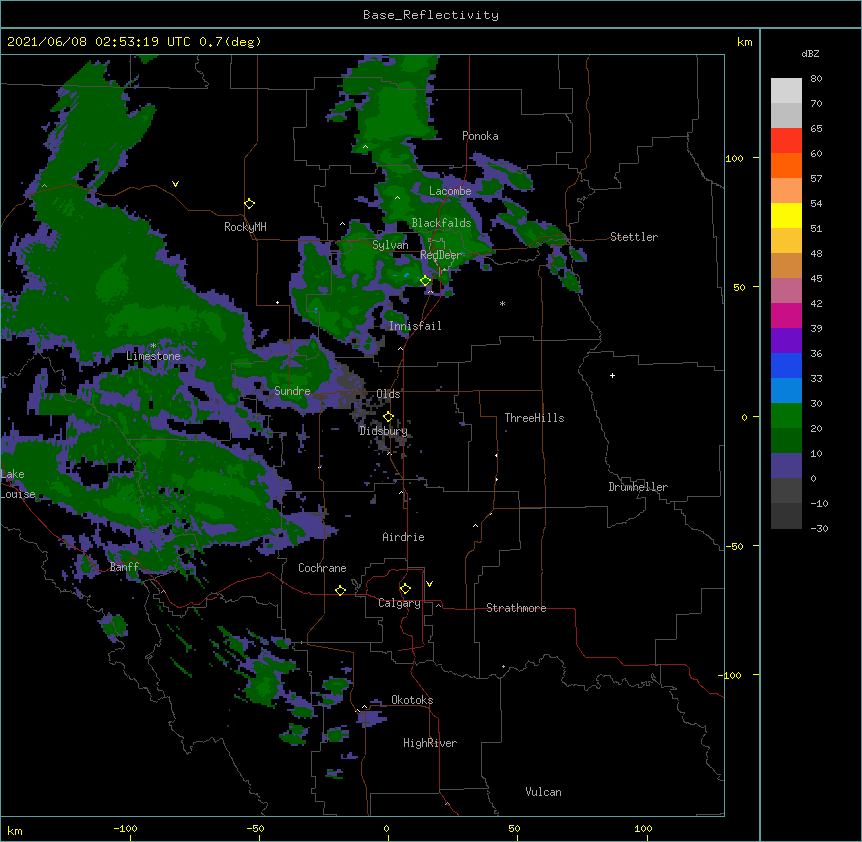Click the Innisfail city label

coord(415,326)
